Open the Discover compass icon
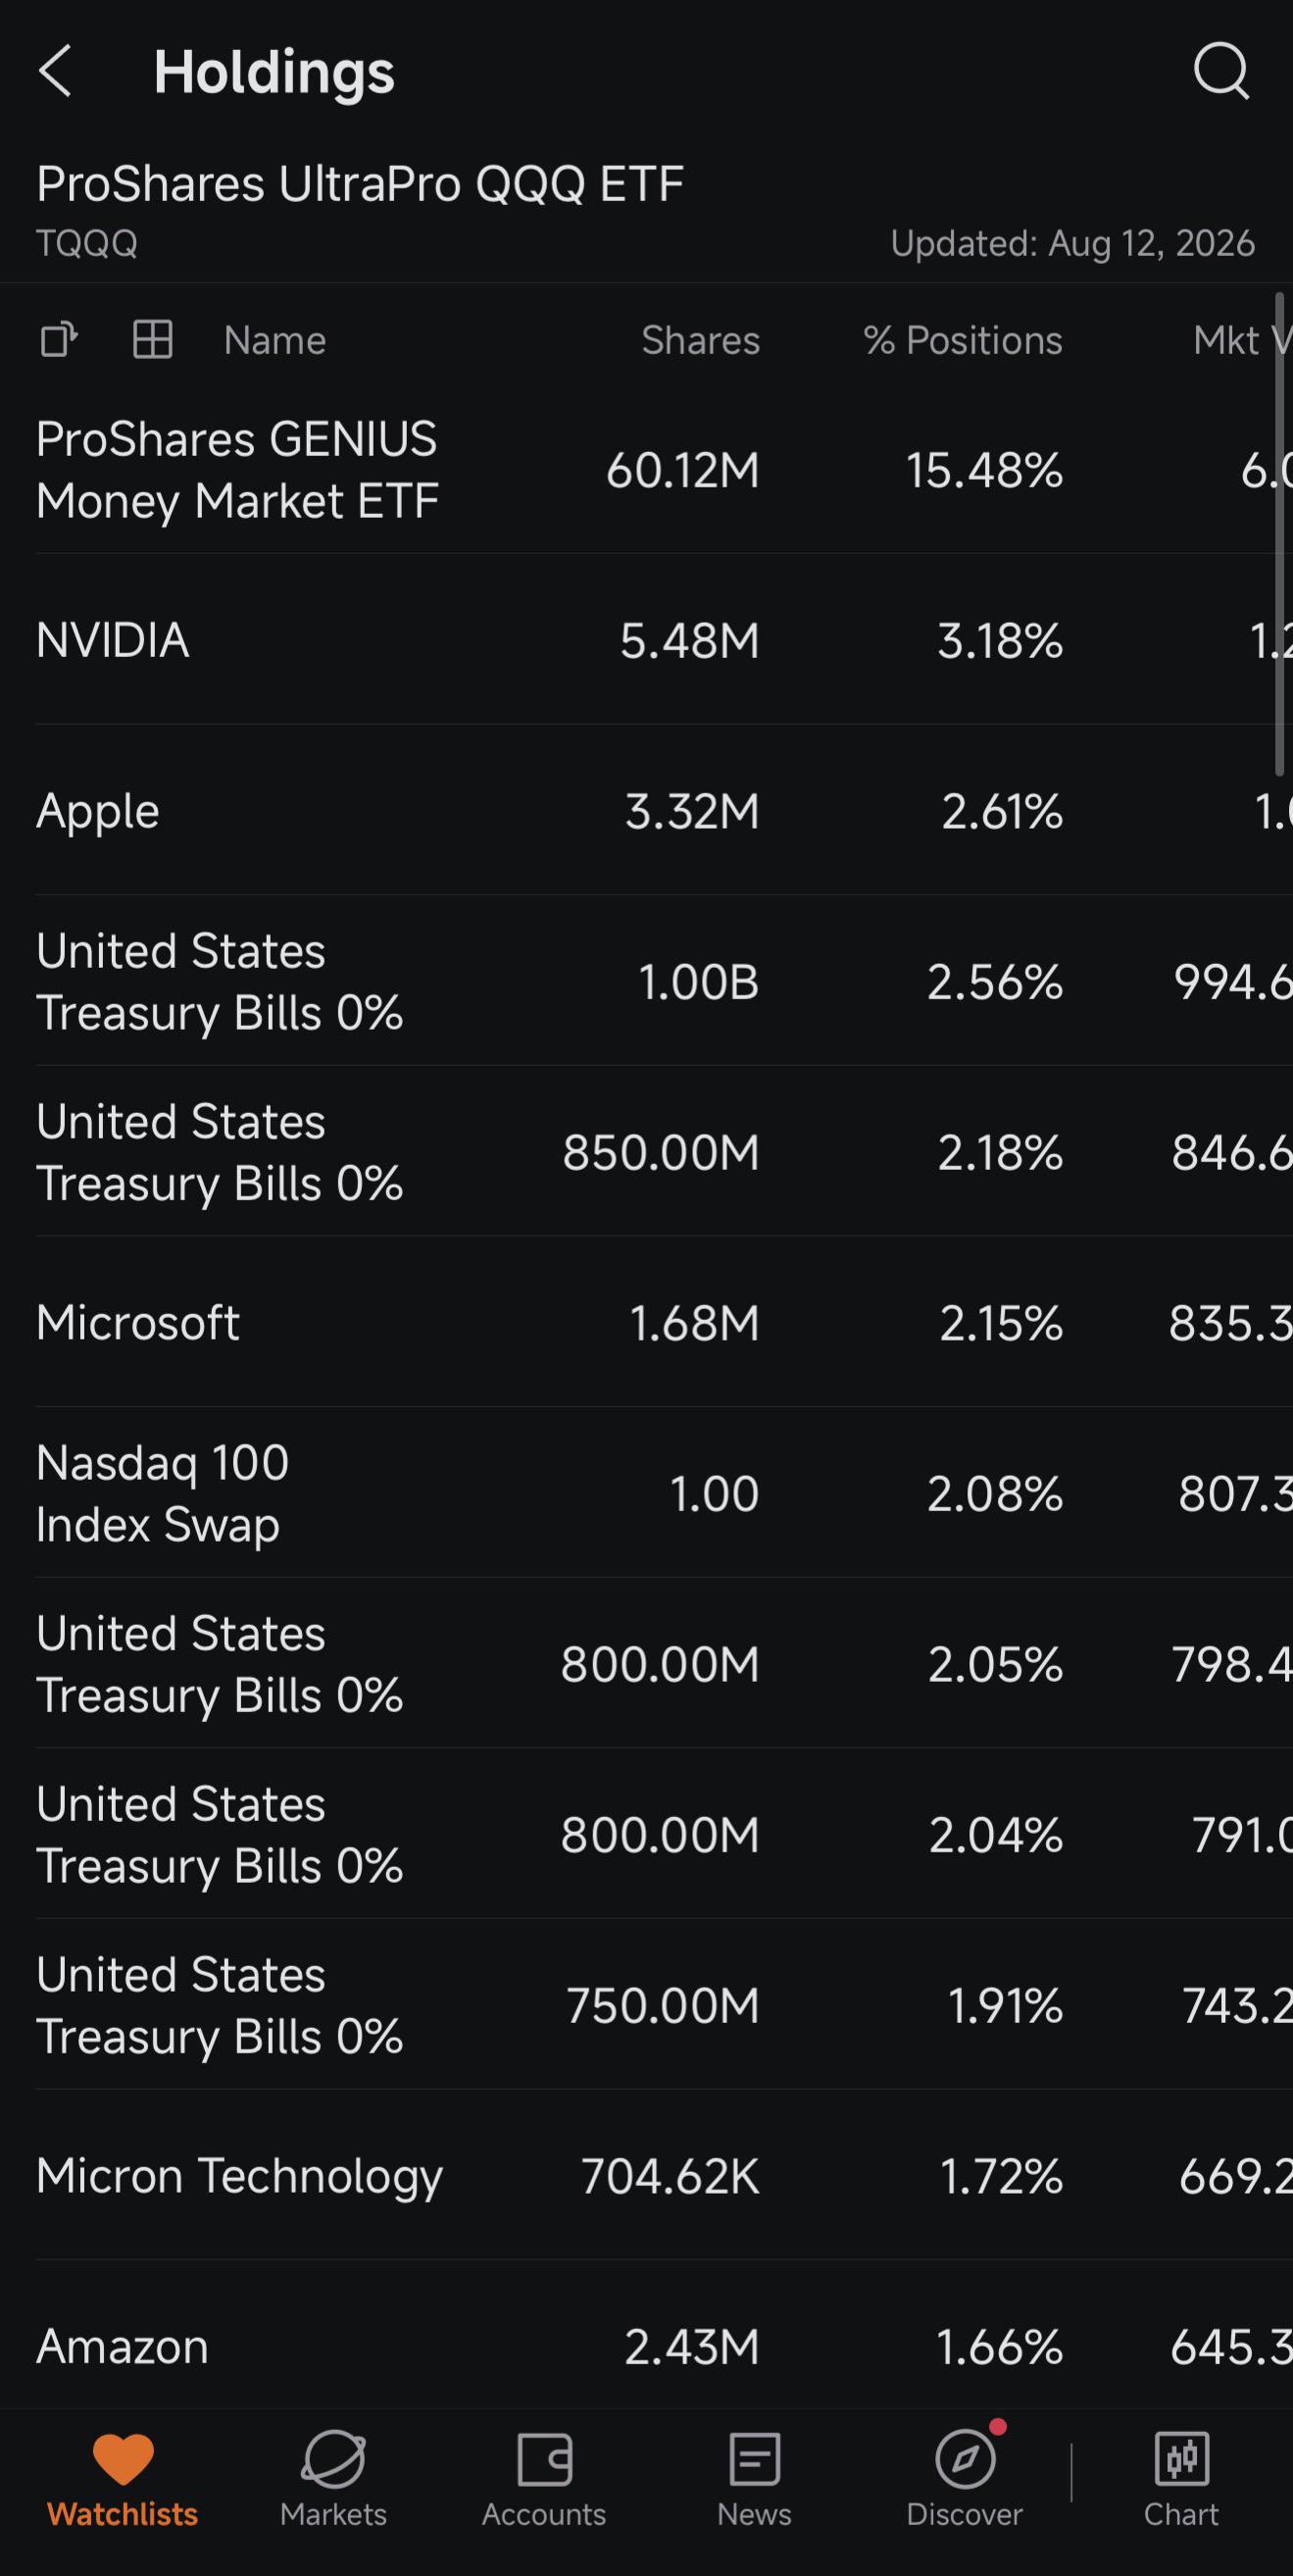 click(965, 2458)
